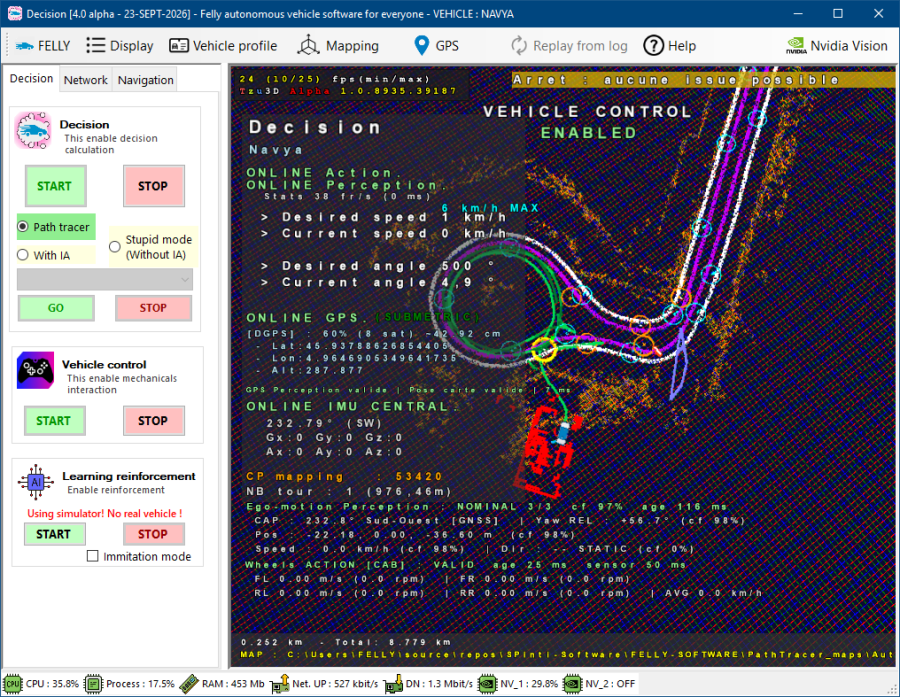Stop Vehicle control mechanical interaction

153,421
